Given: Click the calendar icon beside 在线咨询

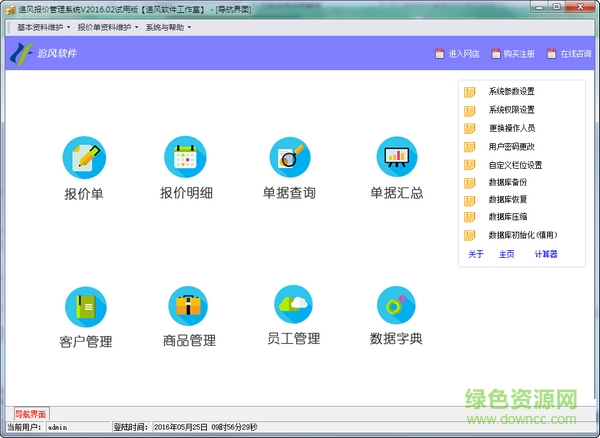Looking at the screenshot, I should pos(551,54).
